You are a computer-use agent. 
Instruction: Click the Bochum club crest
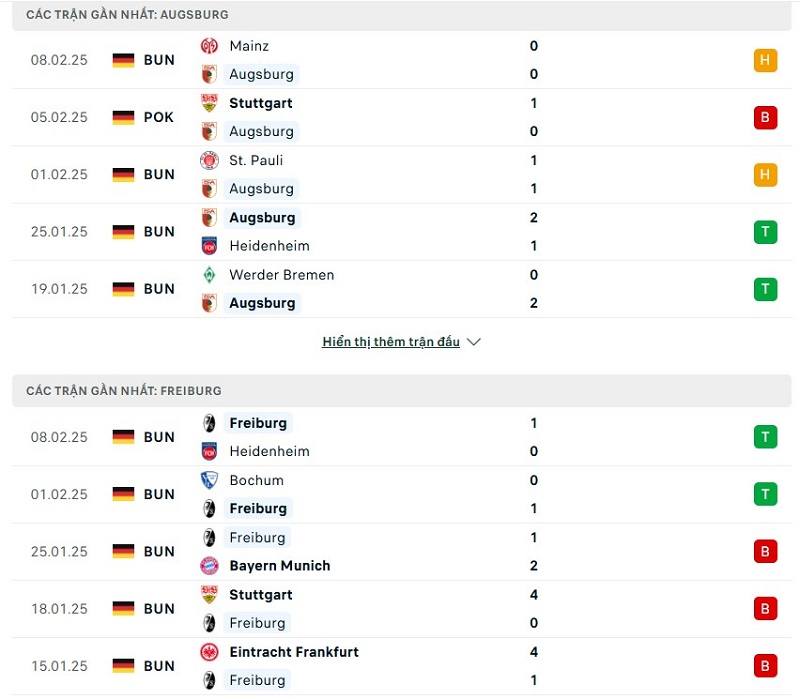209,480
